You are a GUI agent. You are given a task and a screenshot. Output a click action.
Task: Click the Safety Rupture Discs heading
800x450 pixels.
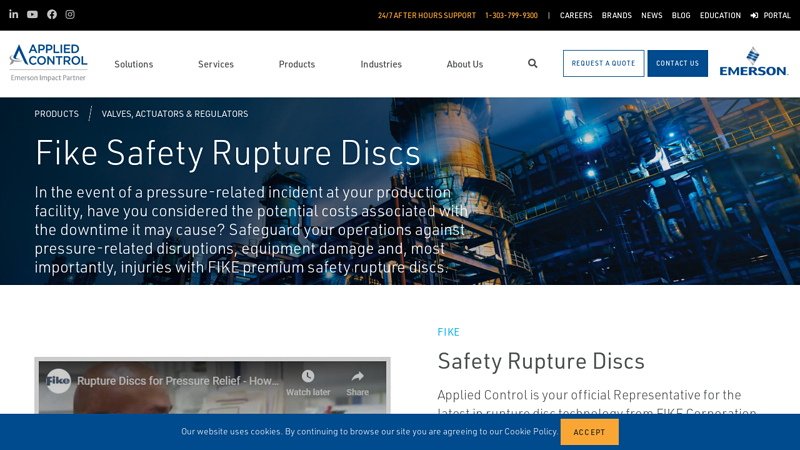coord(541,361)
